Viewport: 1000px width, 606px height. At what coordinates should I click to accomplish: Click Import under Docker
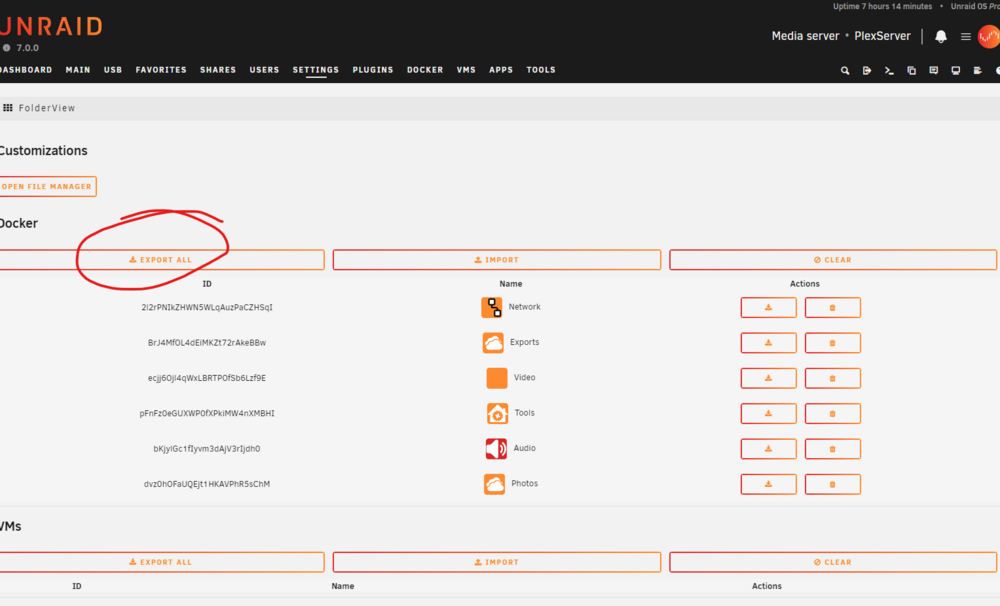click(497, 260)
